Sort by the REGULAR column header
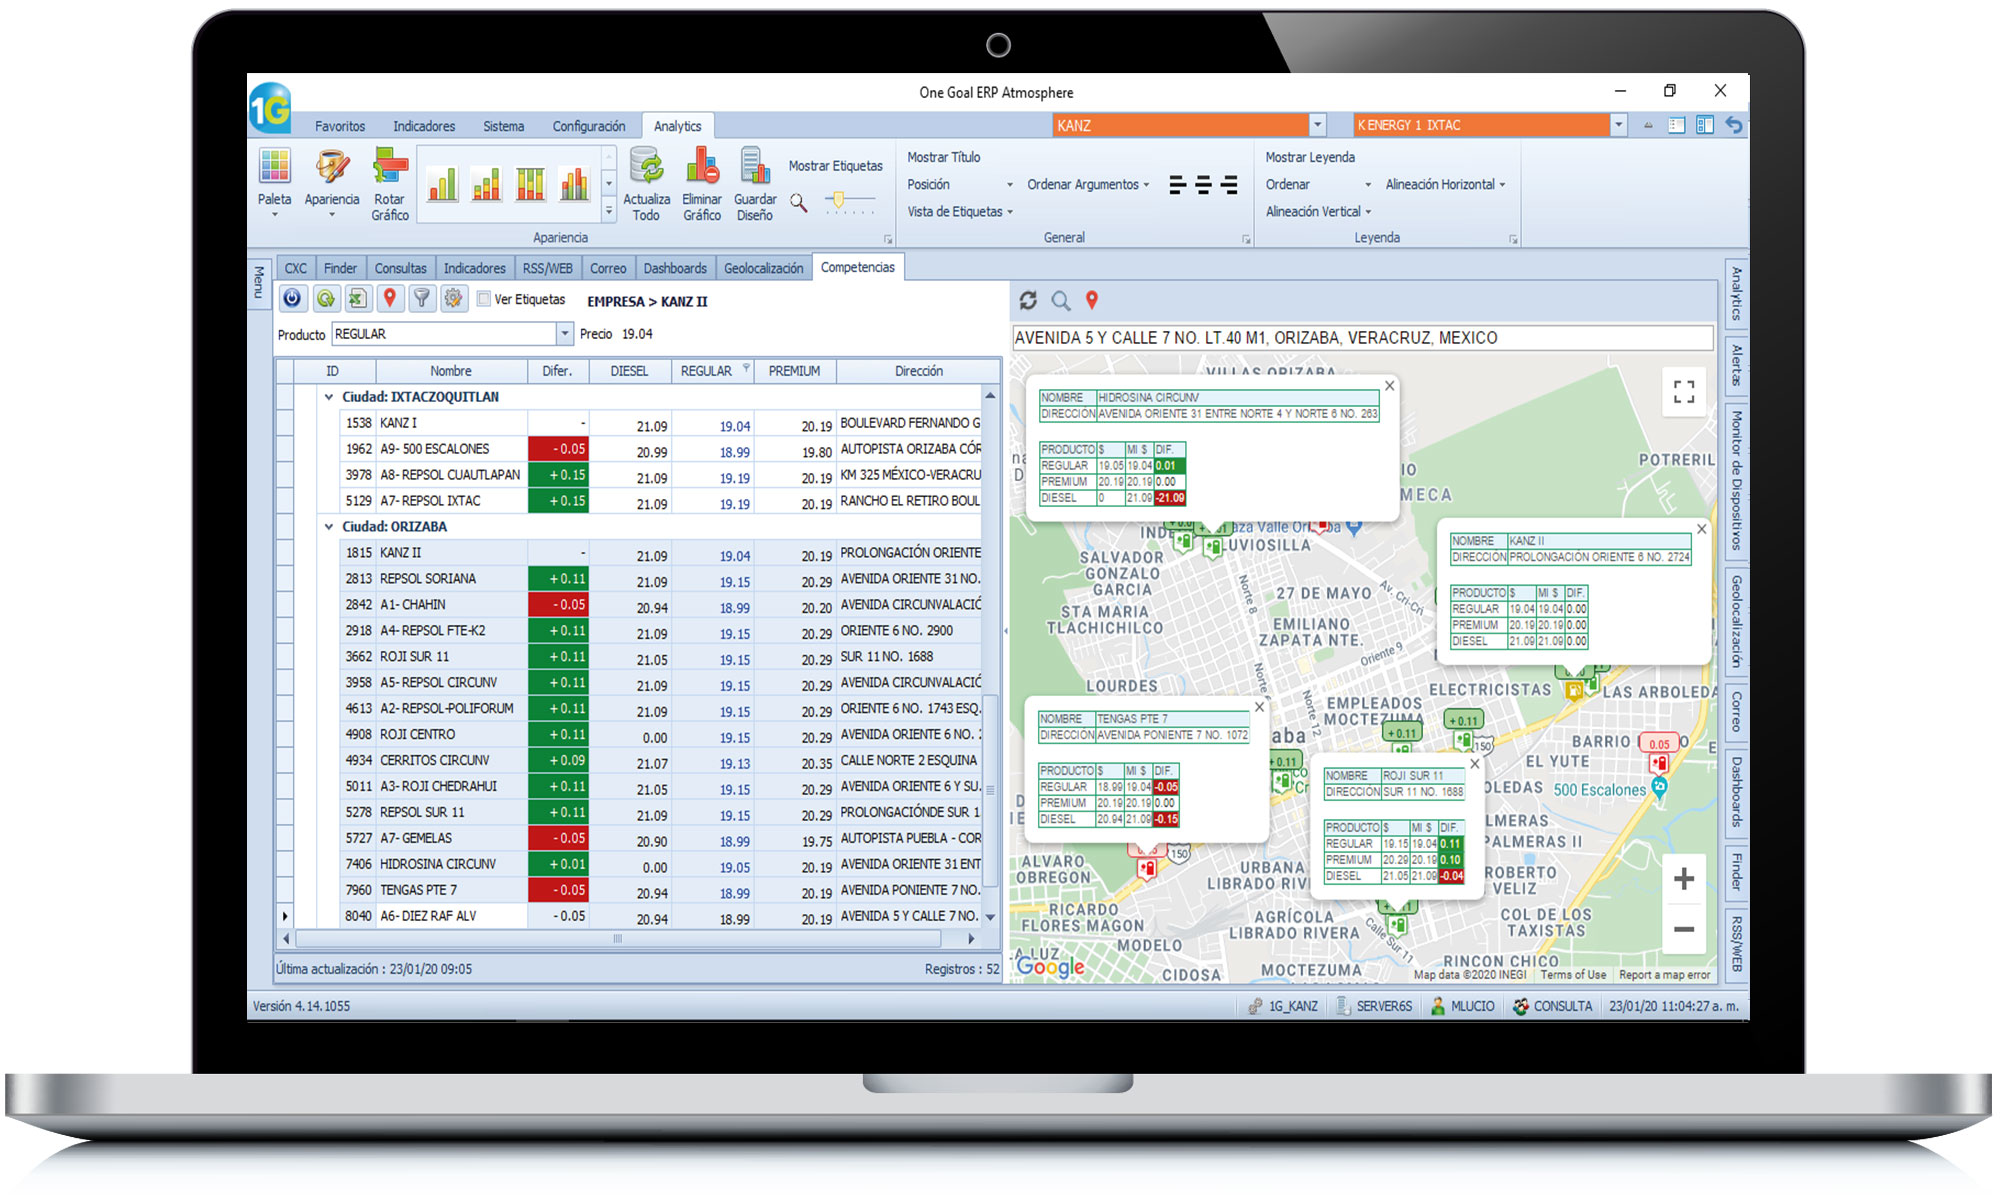 coord(713,371)
